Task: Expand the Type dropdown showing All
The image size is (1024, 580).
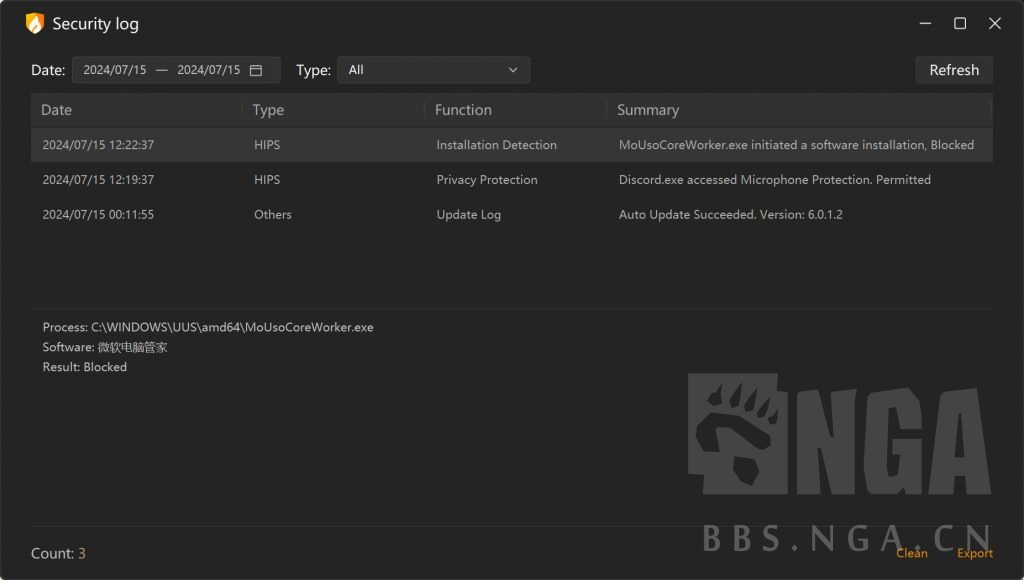Action: (x=433, y=70)
